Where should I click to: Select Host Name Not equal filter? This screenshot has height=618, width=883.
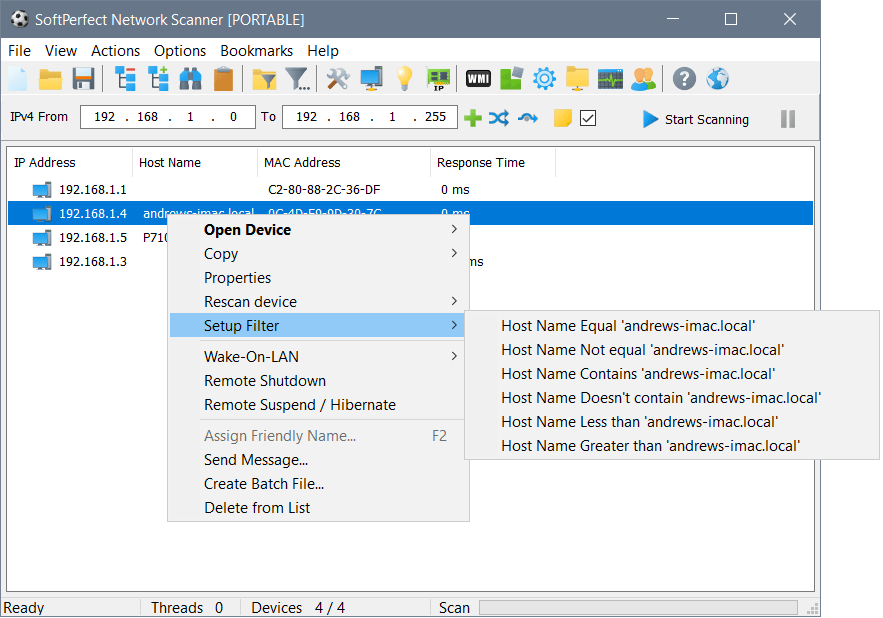click(x=671, y=350)
